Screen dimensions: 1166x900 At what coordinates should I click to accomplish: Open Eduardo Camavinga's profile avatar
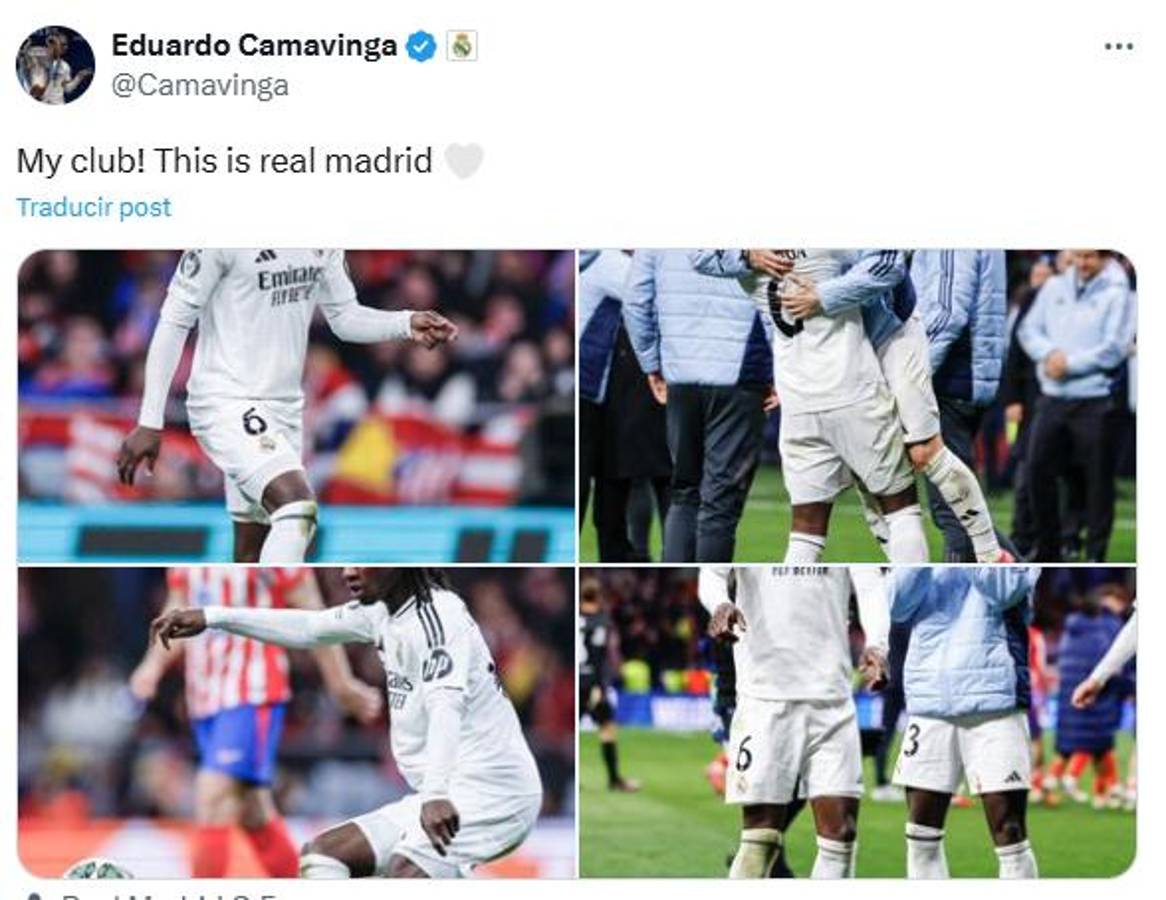click(x=55, y=64)
